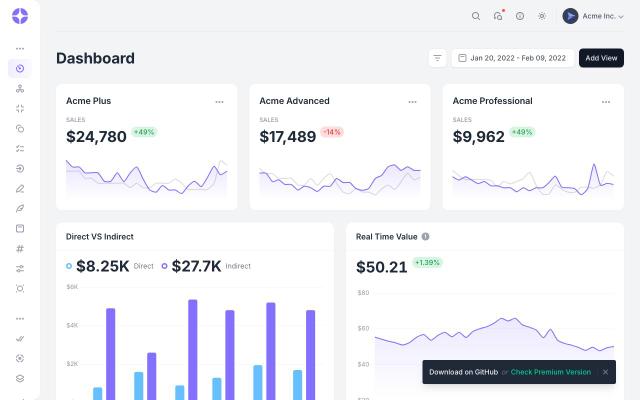The height and width of the screenshot is (400, 640).
Task: Toggle the light/dark theme sun icon
Action: (542, 16)
